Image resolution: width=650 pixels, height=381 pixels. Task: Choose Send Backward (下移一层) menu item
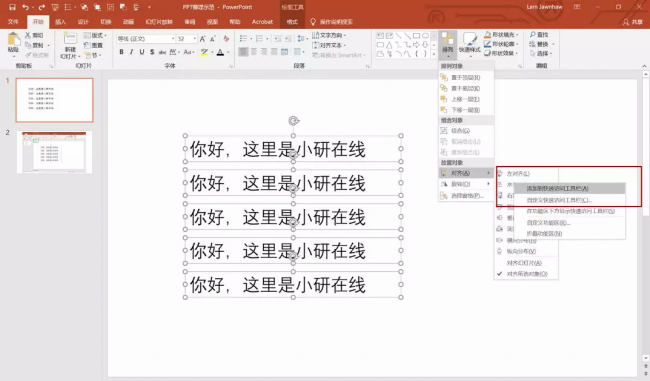[x=466, y=110]
